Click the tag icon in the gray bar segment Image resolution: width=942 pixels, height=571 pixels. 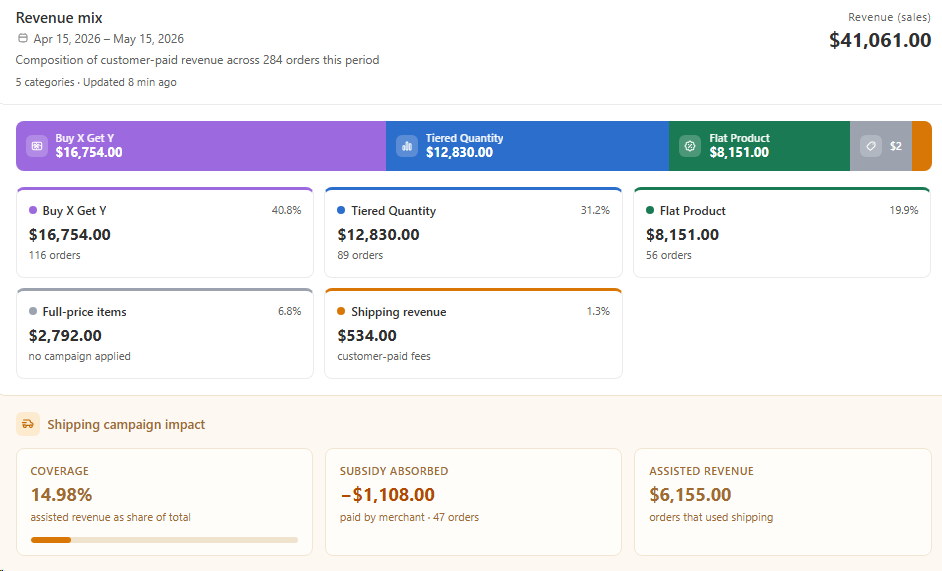[x=871, y=146]
